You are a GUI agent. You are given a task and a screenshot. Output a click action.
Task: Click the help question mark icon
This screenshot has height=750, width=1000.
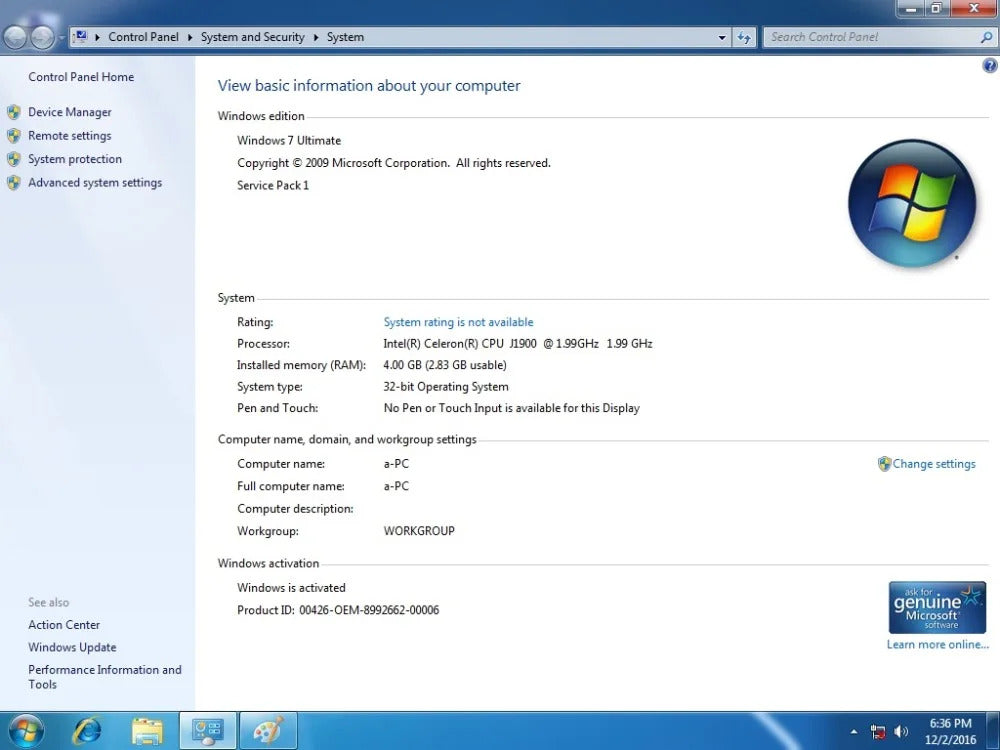pyautogui.click(x=990, y=66)
